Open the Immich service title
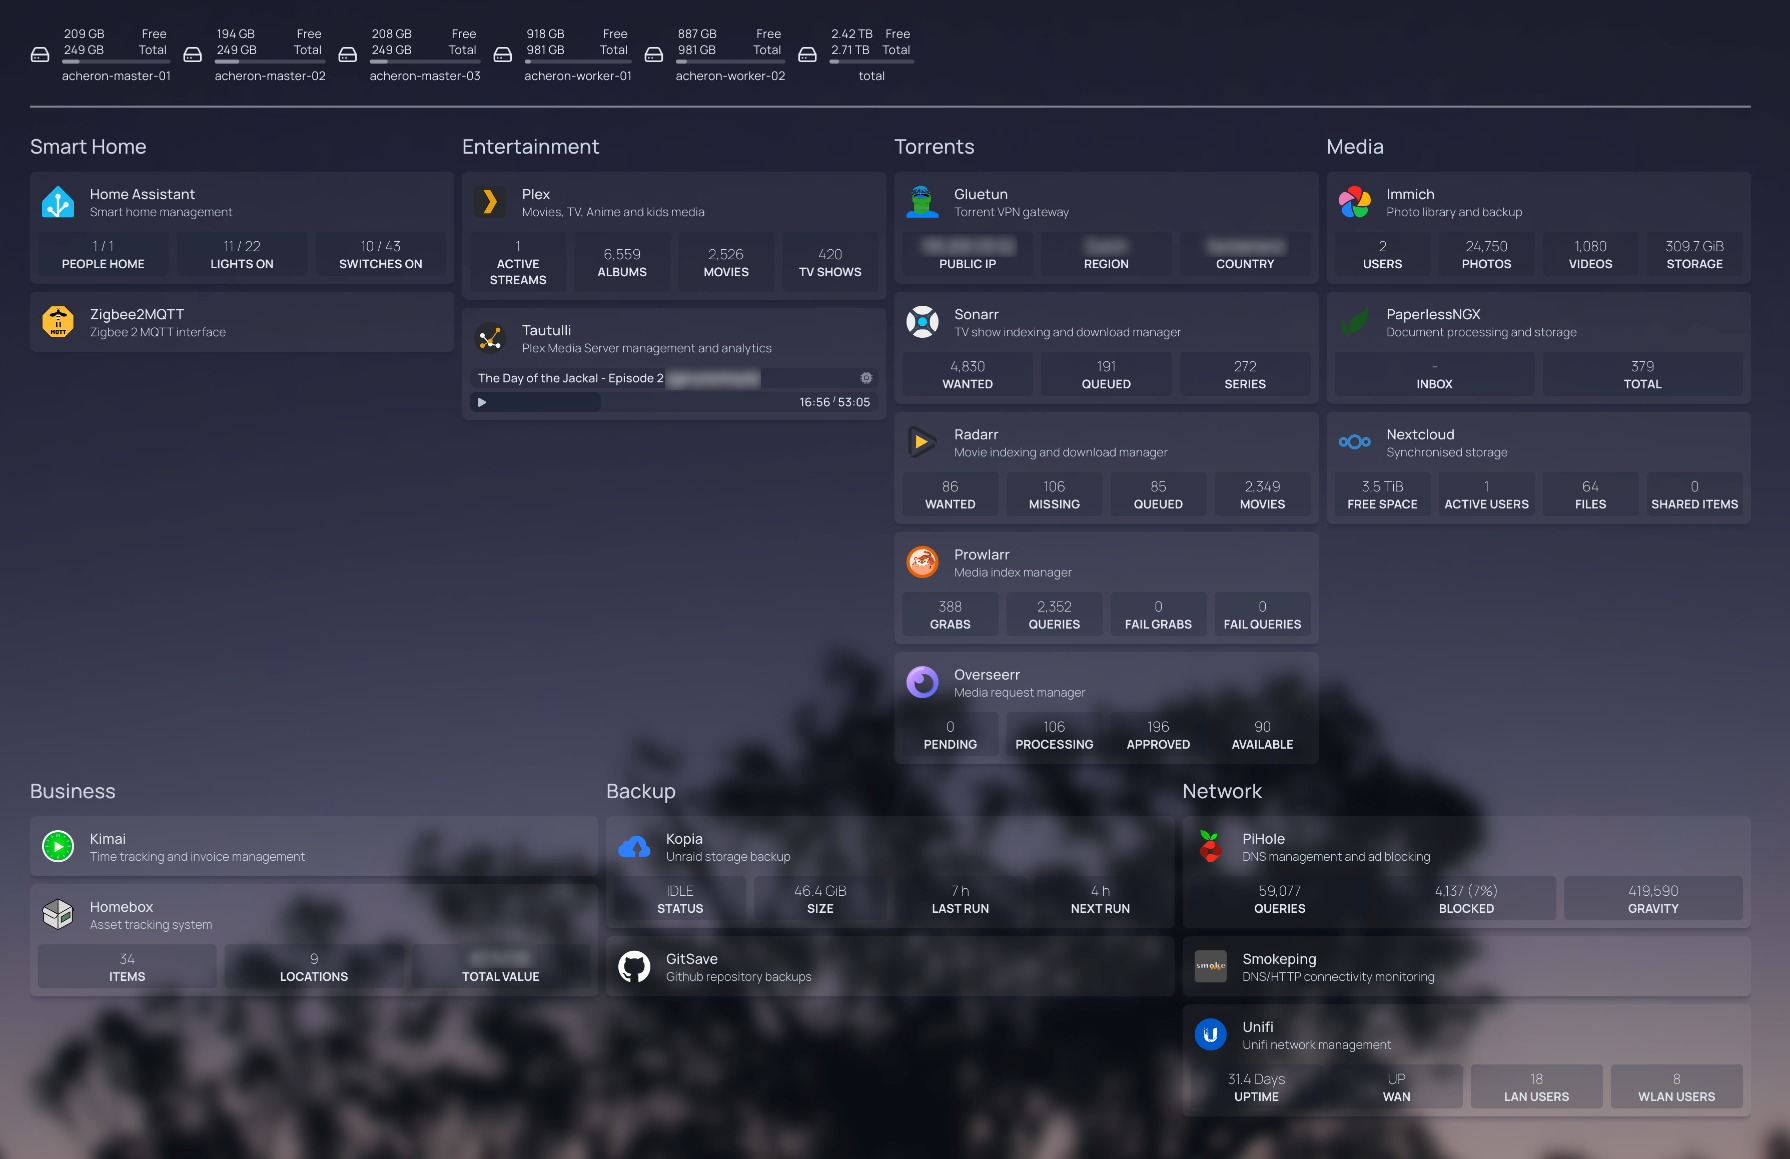Screen dimensions: 1790x1159 1410,194
